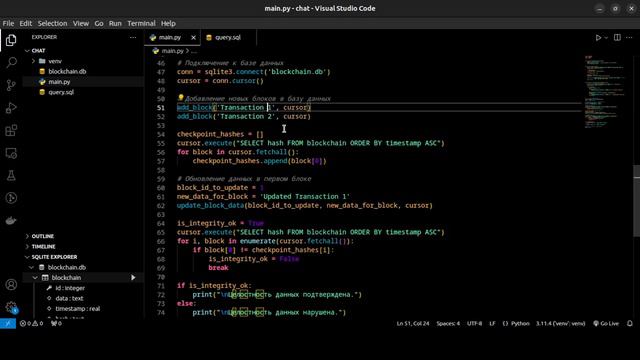640x360 pixels.
Task: Change indentation via Spaces: 4
Action: click(x=448, y=324)
